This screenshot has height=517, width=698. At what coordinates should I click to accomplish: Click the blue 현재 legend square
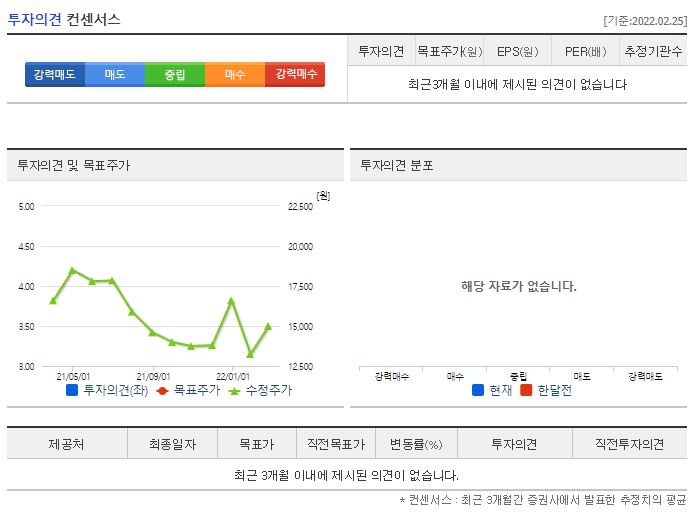pos(478,390)
